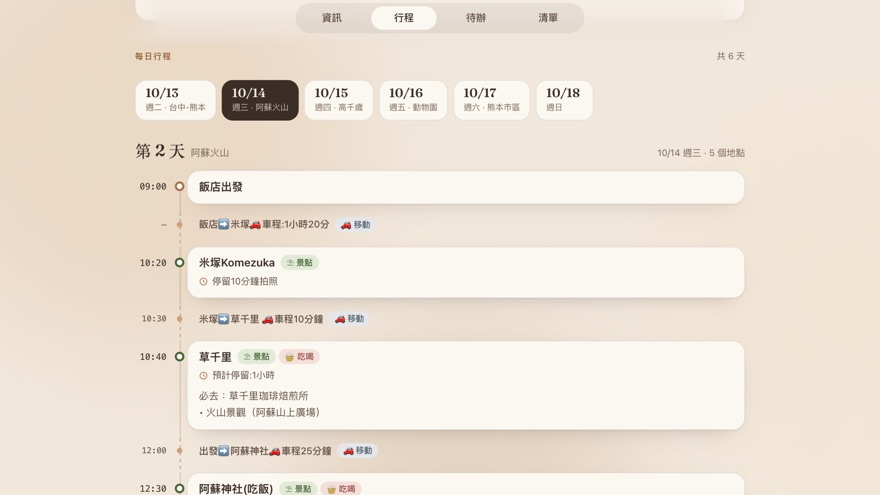880x495 pixels.
Task: Select the 10/13 台中-熊本 day
Action: (x=176, y=100)
